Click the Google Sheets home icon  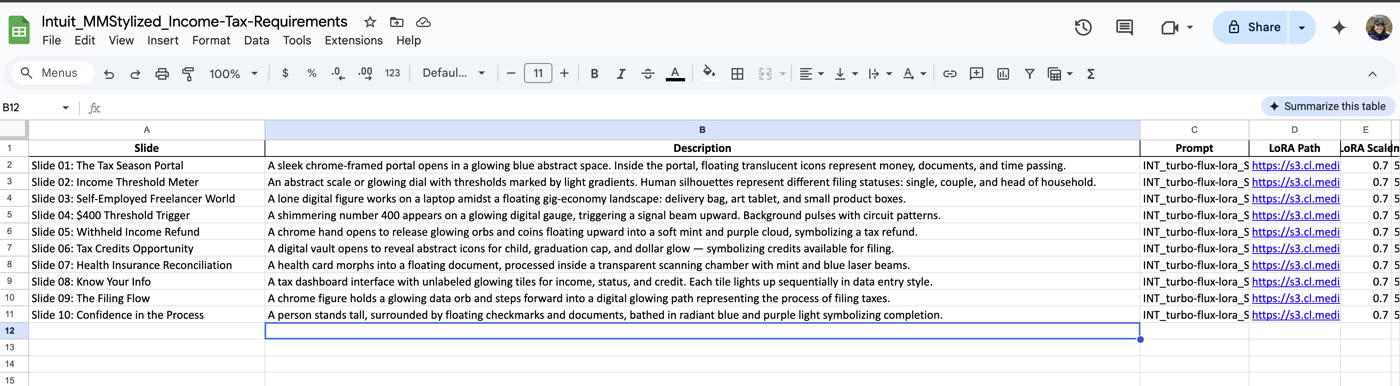coord(20,30)
